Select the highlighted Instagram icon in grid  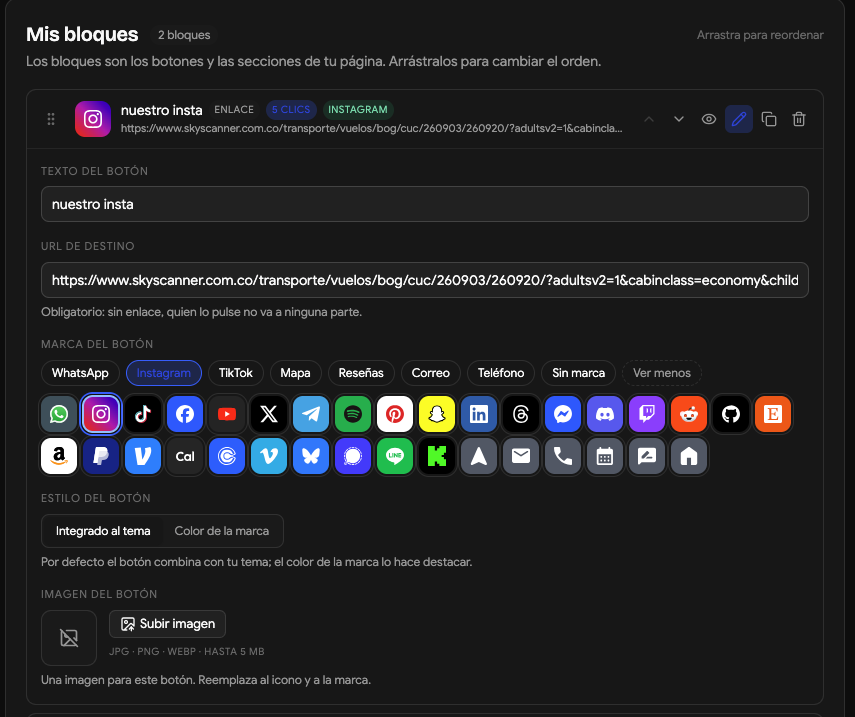tap(101, 414)
